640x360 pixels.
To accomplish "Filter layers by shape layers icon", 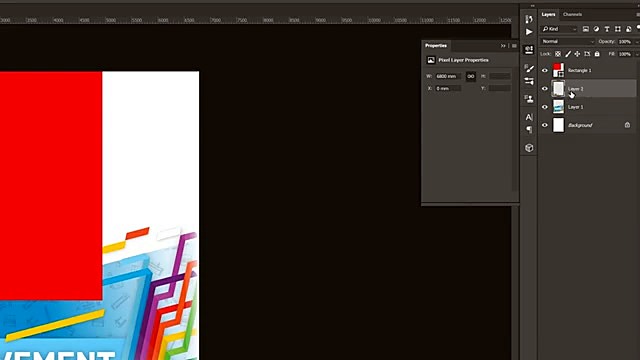I will pyautogui.click(x=618, y=29).
